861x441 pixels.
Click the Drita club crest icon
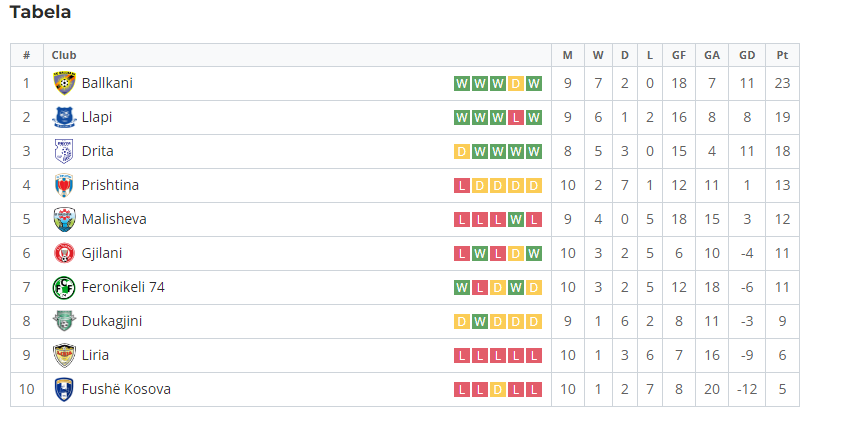(64, 152)
